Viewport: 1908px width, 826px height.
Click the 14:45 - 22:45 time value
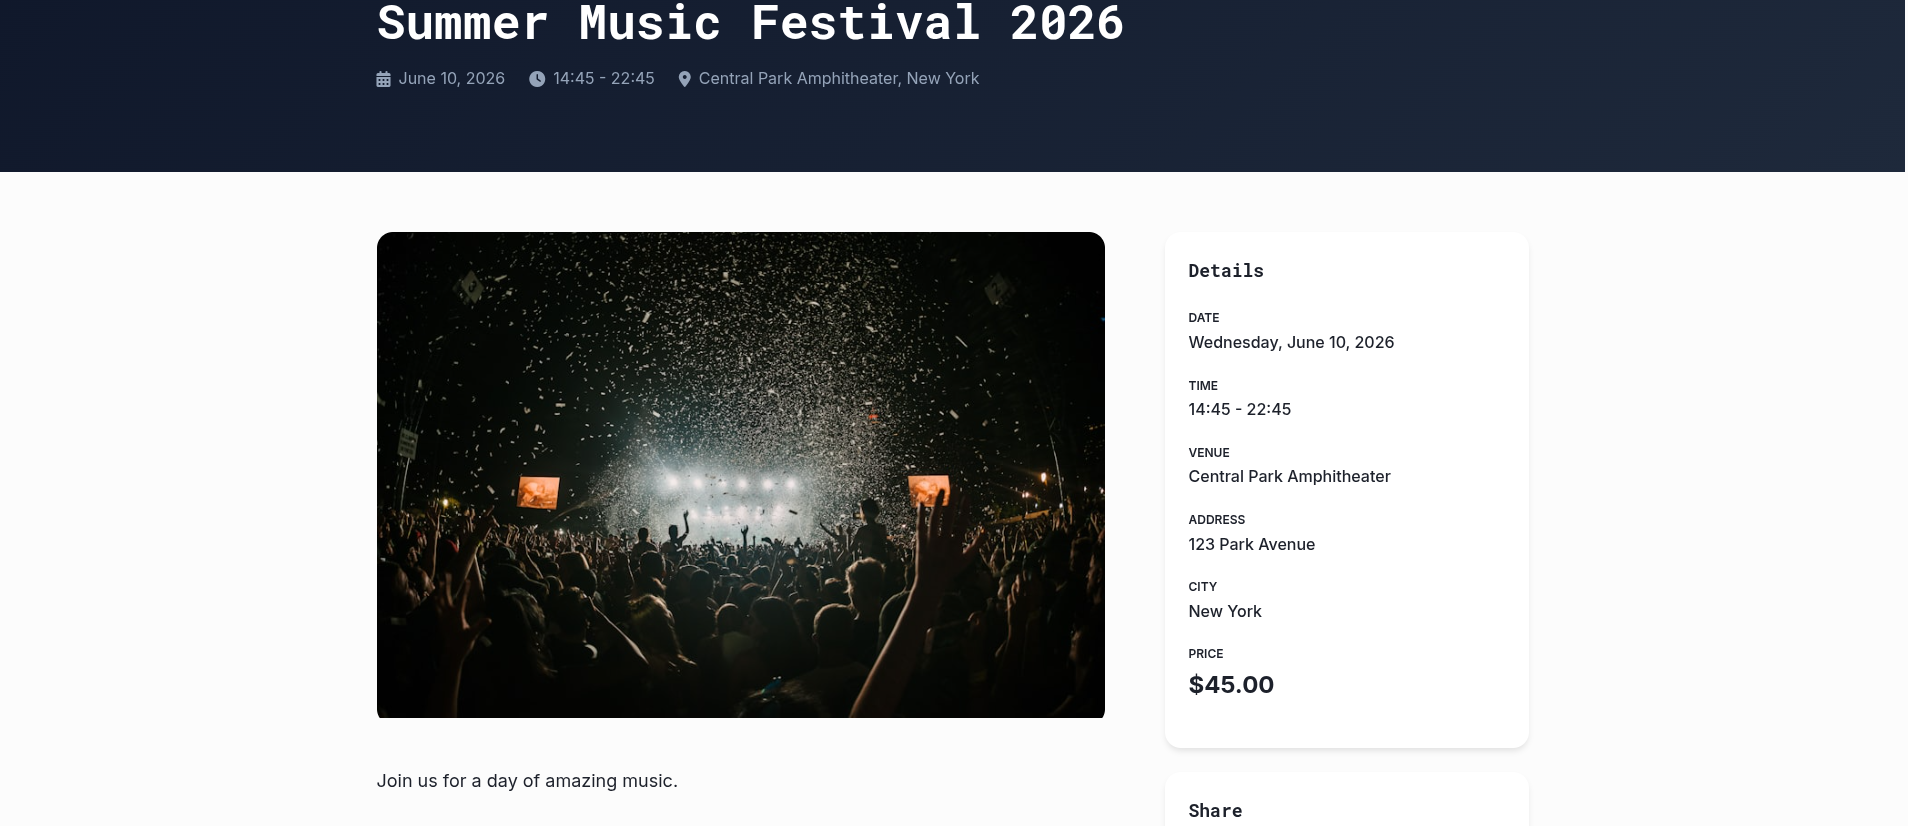[1239, 409]
